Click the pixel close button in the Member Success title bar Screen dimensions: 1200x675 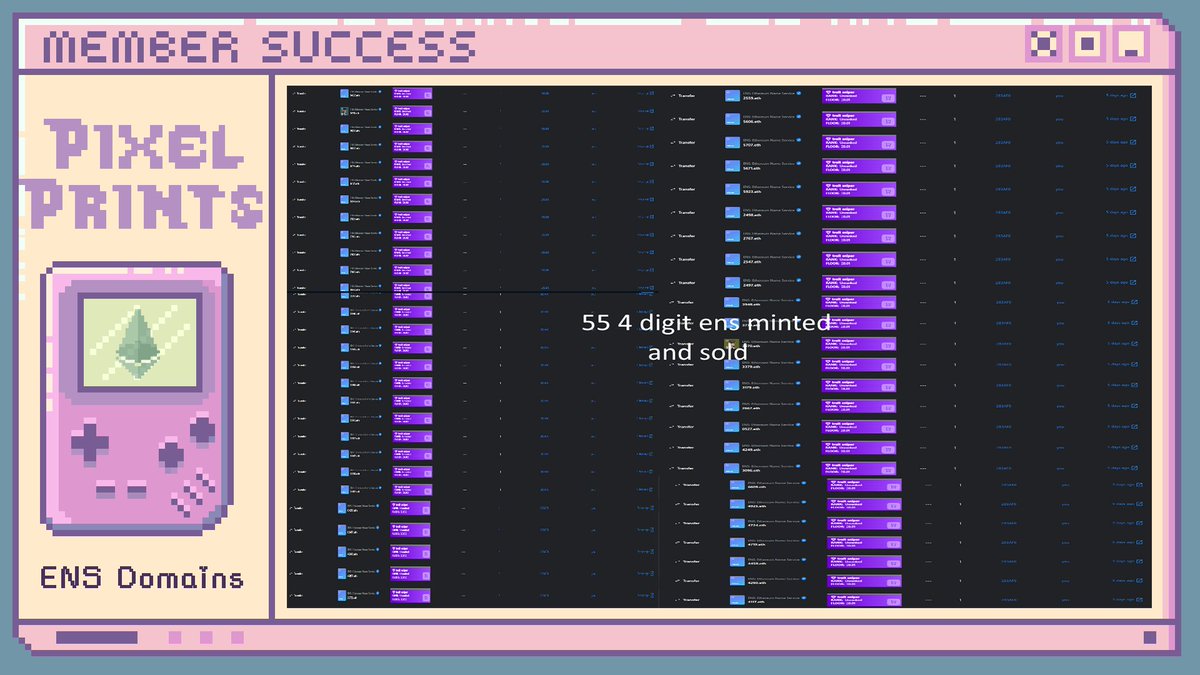coord(1043,45)
